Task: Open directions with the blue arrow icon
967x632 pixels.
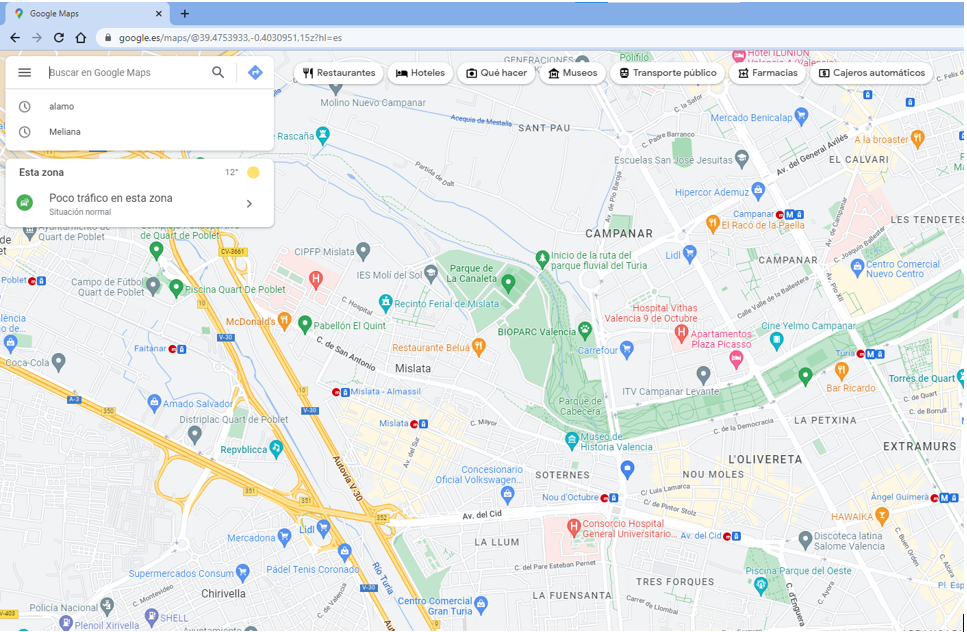Action: [255, 73]
